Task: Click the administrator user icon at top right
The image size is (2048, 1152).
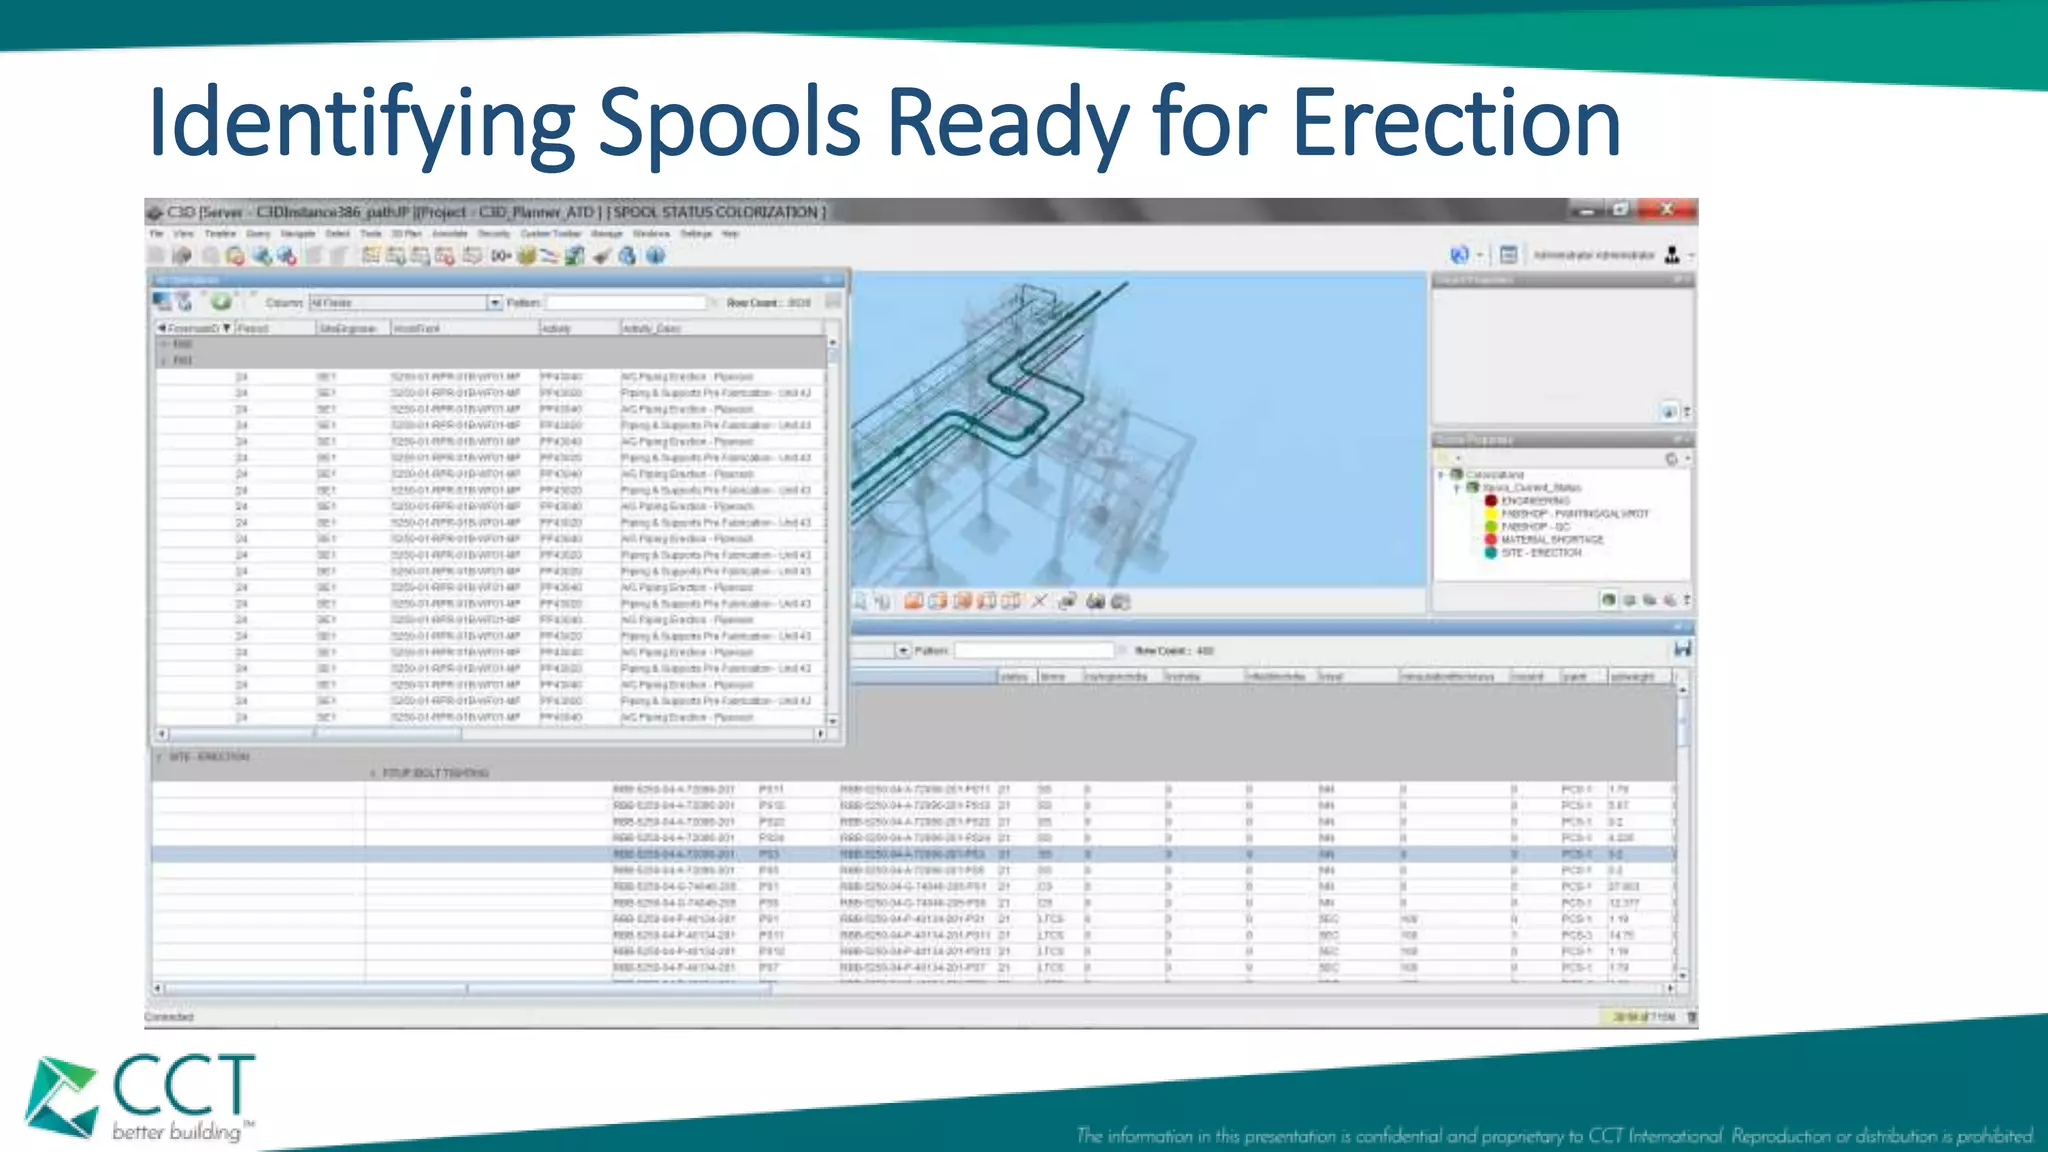Action: tap(1672, 255)
